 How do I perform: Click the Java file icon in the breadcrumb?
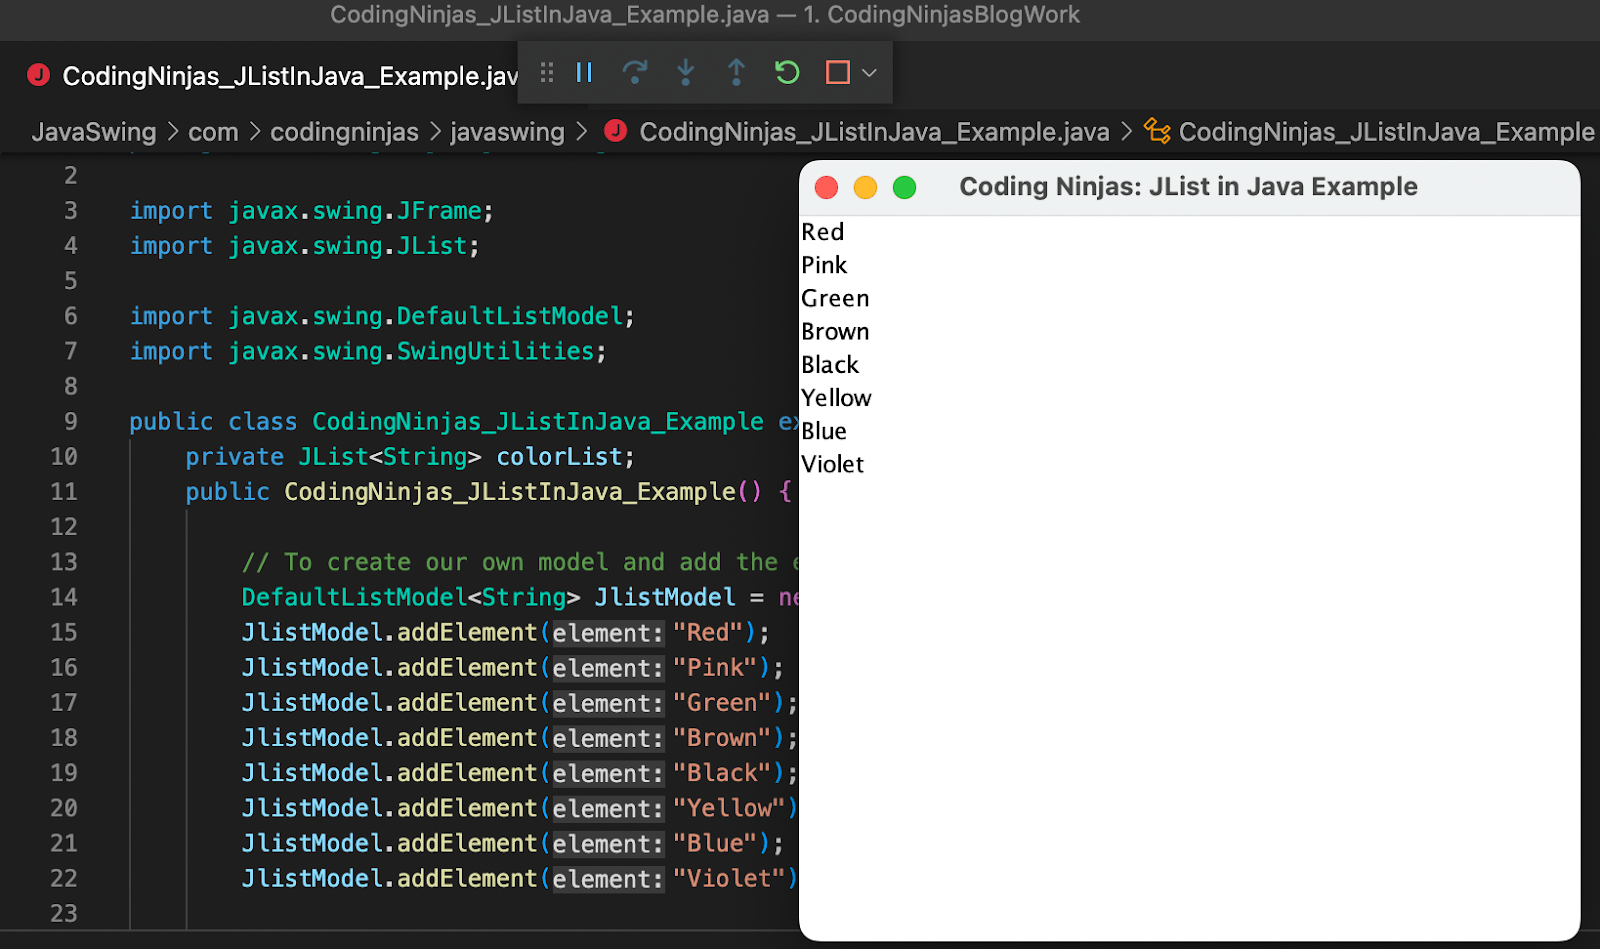pos(617,131)
